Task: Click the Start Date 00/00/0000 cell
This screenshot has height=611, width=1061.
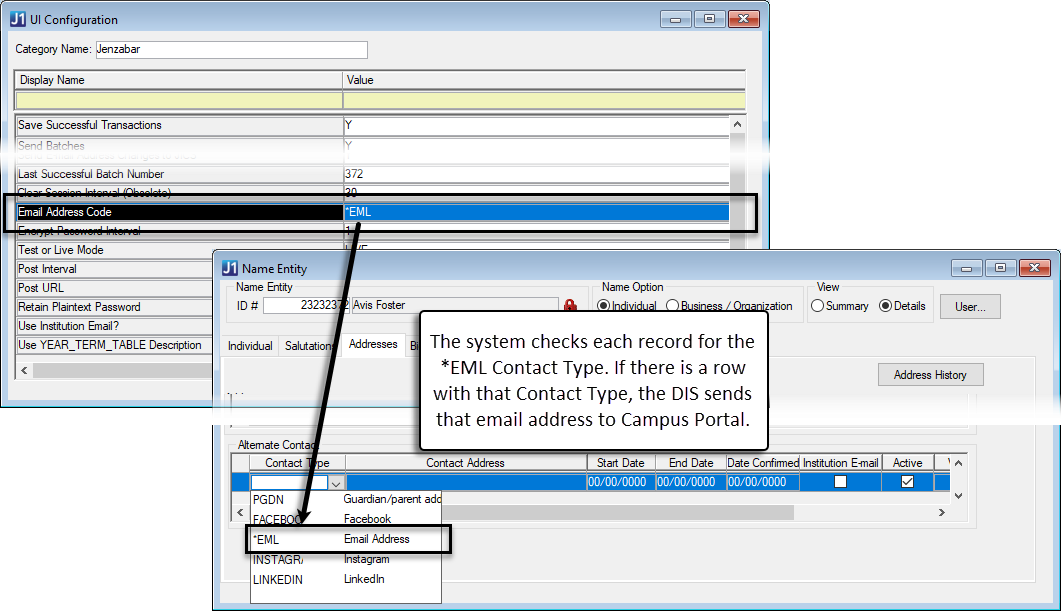Action: [x=620, y=482]
